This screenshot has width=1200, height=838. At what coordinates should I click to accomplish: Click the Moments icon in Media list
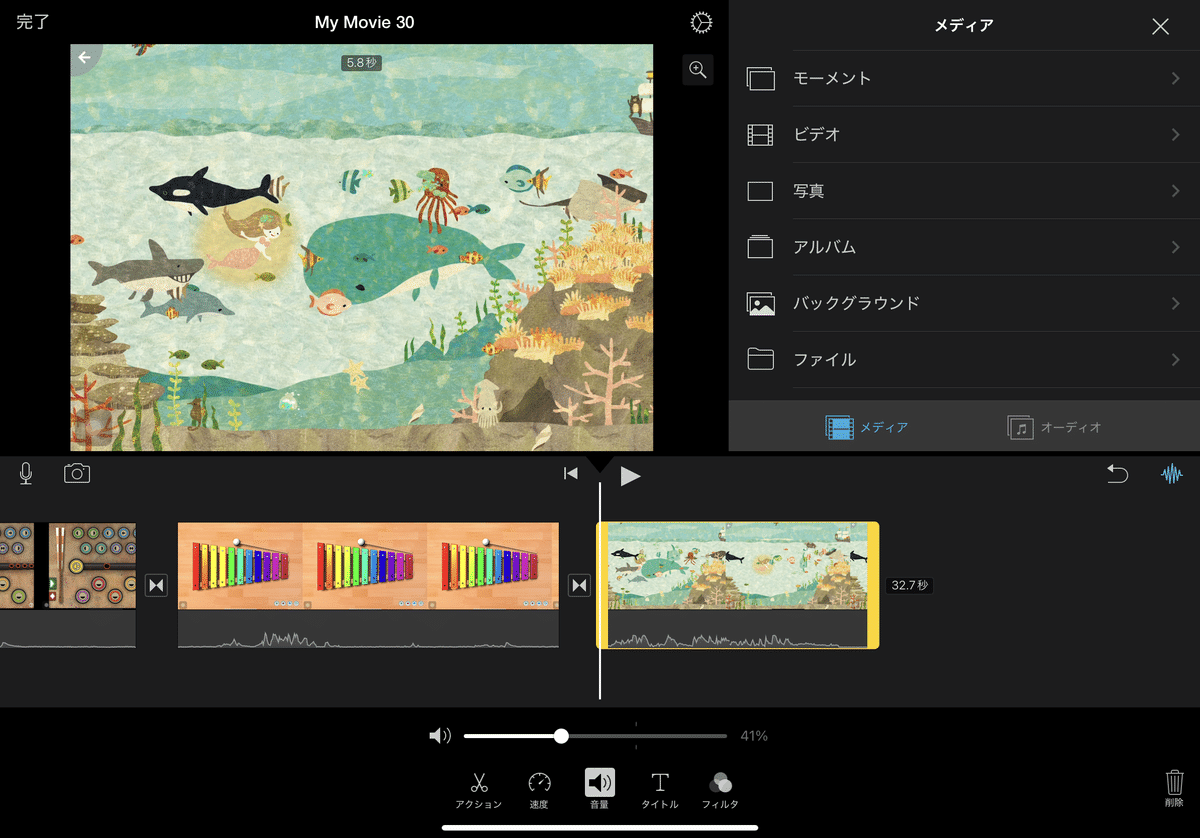click(x=761, y=79)
